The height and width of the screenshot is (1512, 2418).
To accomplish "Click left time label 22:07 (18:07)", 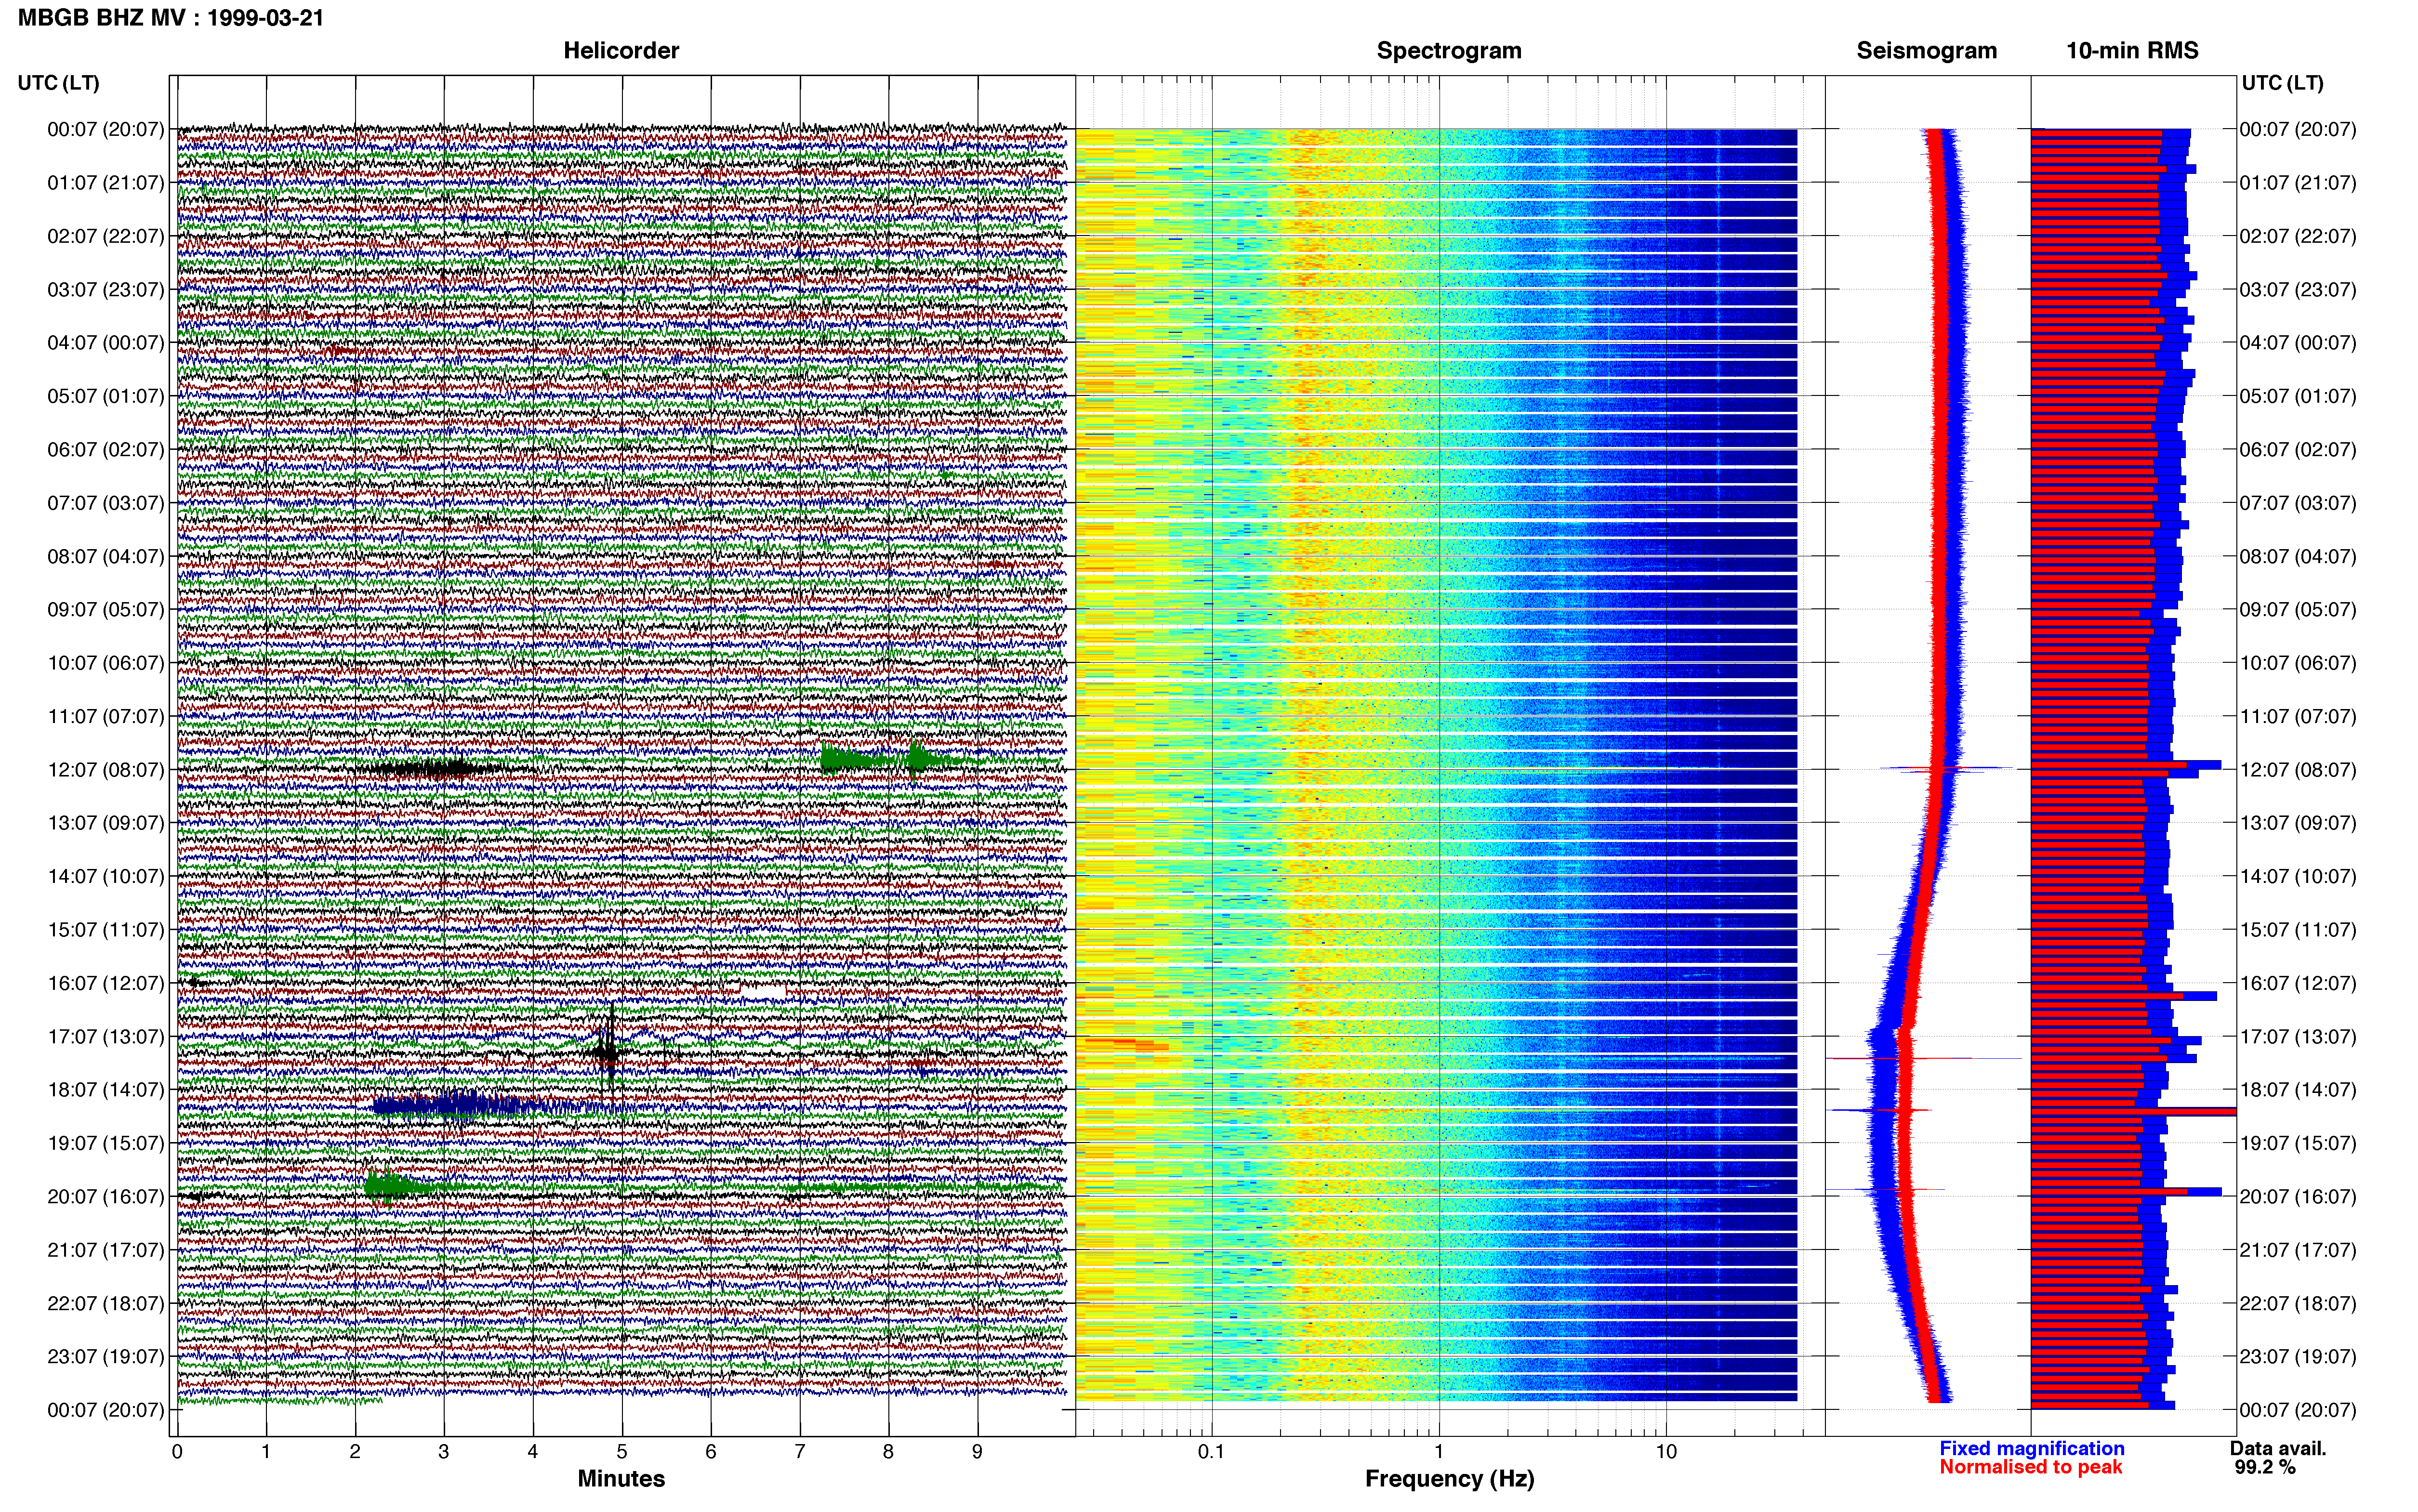I will [105, 1303].
